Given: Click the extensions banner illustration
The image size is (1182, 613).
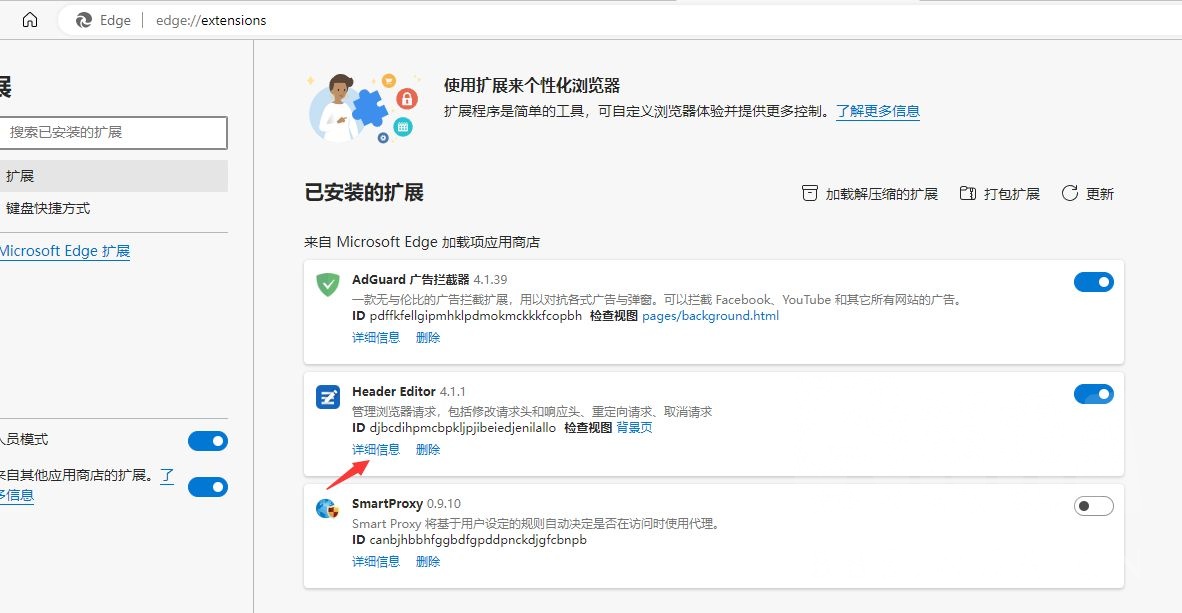Looking at the screenshot, I should click(x=363, y=108).
